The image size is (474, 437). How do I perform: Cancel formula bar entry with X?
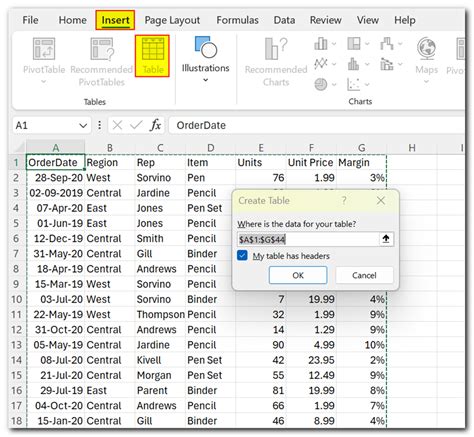point(117,125)
